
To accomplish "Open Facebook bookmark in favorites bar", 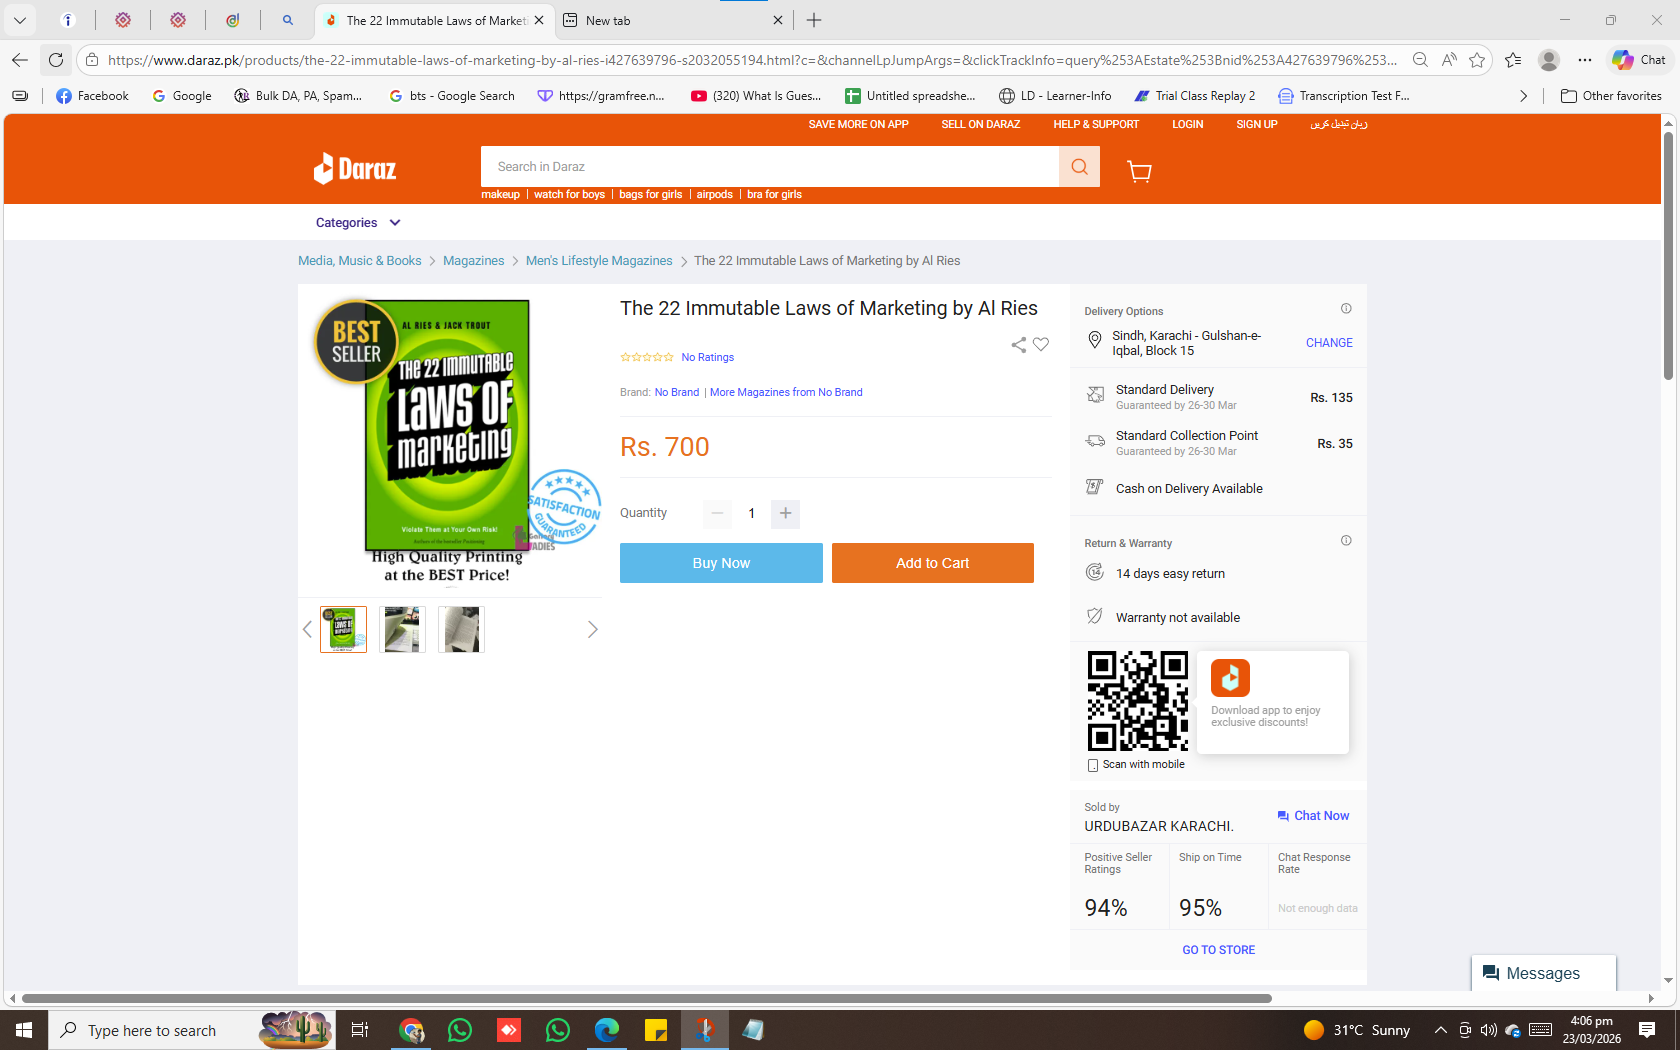I will tap(92, 96).
